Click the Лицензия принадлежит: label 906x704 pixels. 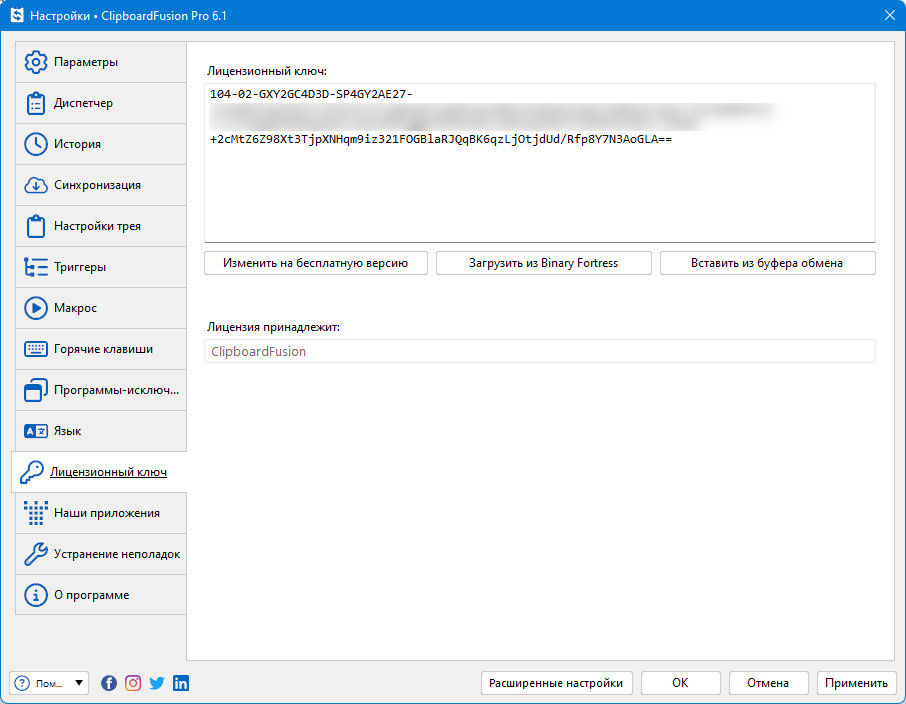pos(273,327)
